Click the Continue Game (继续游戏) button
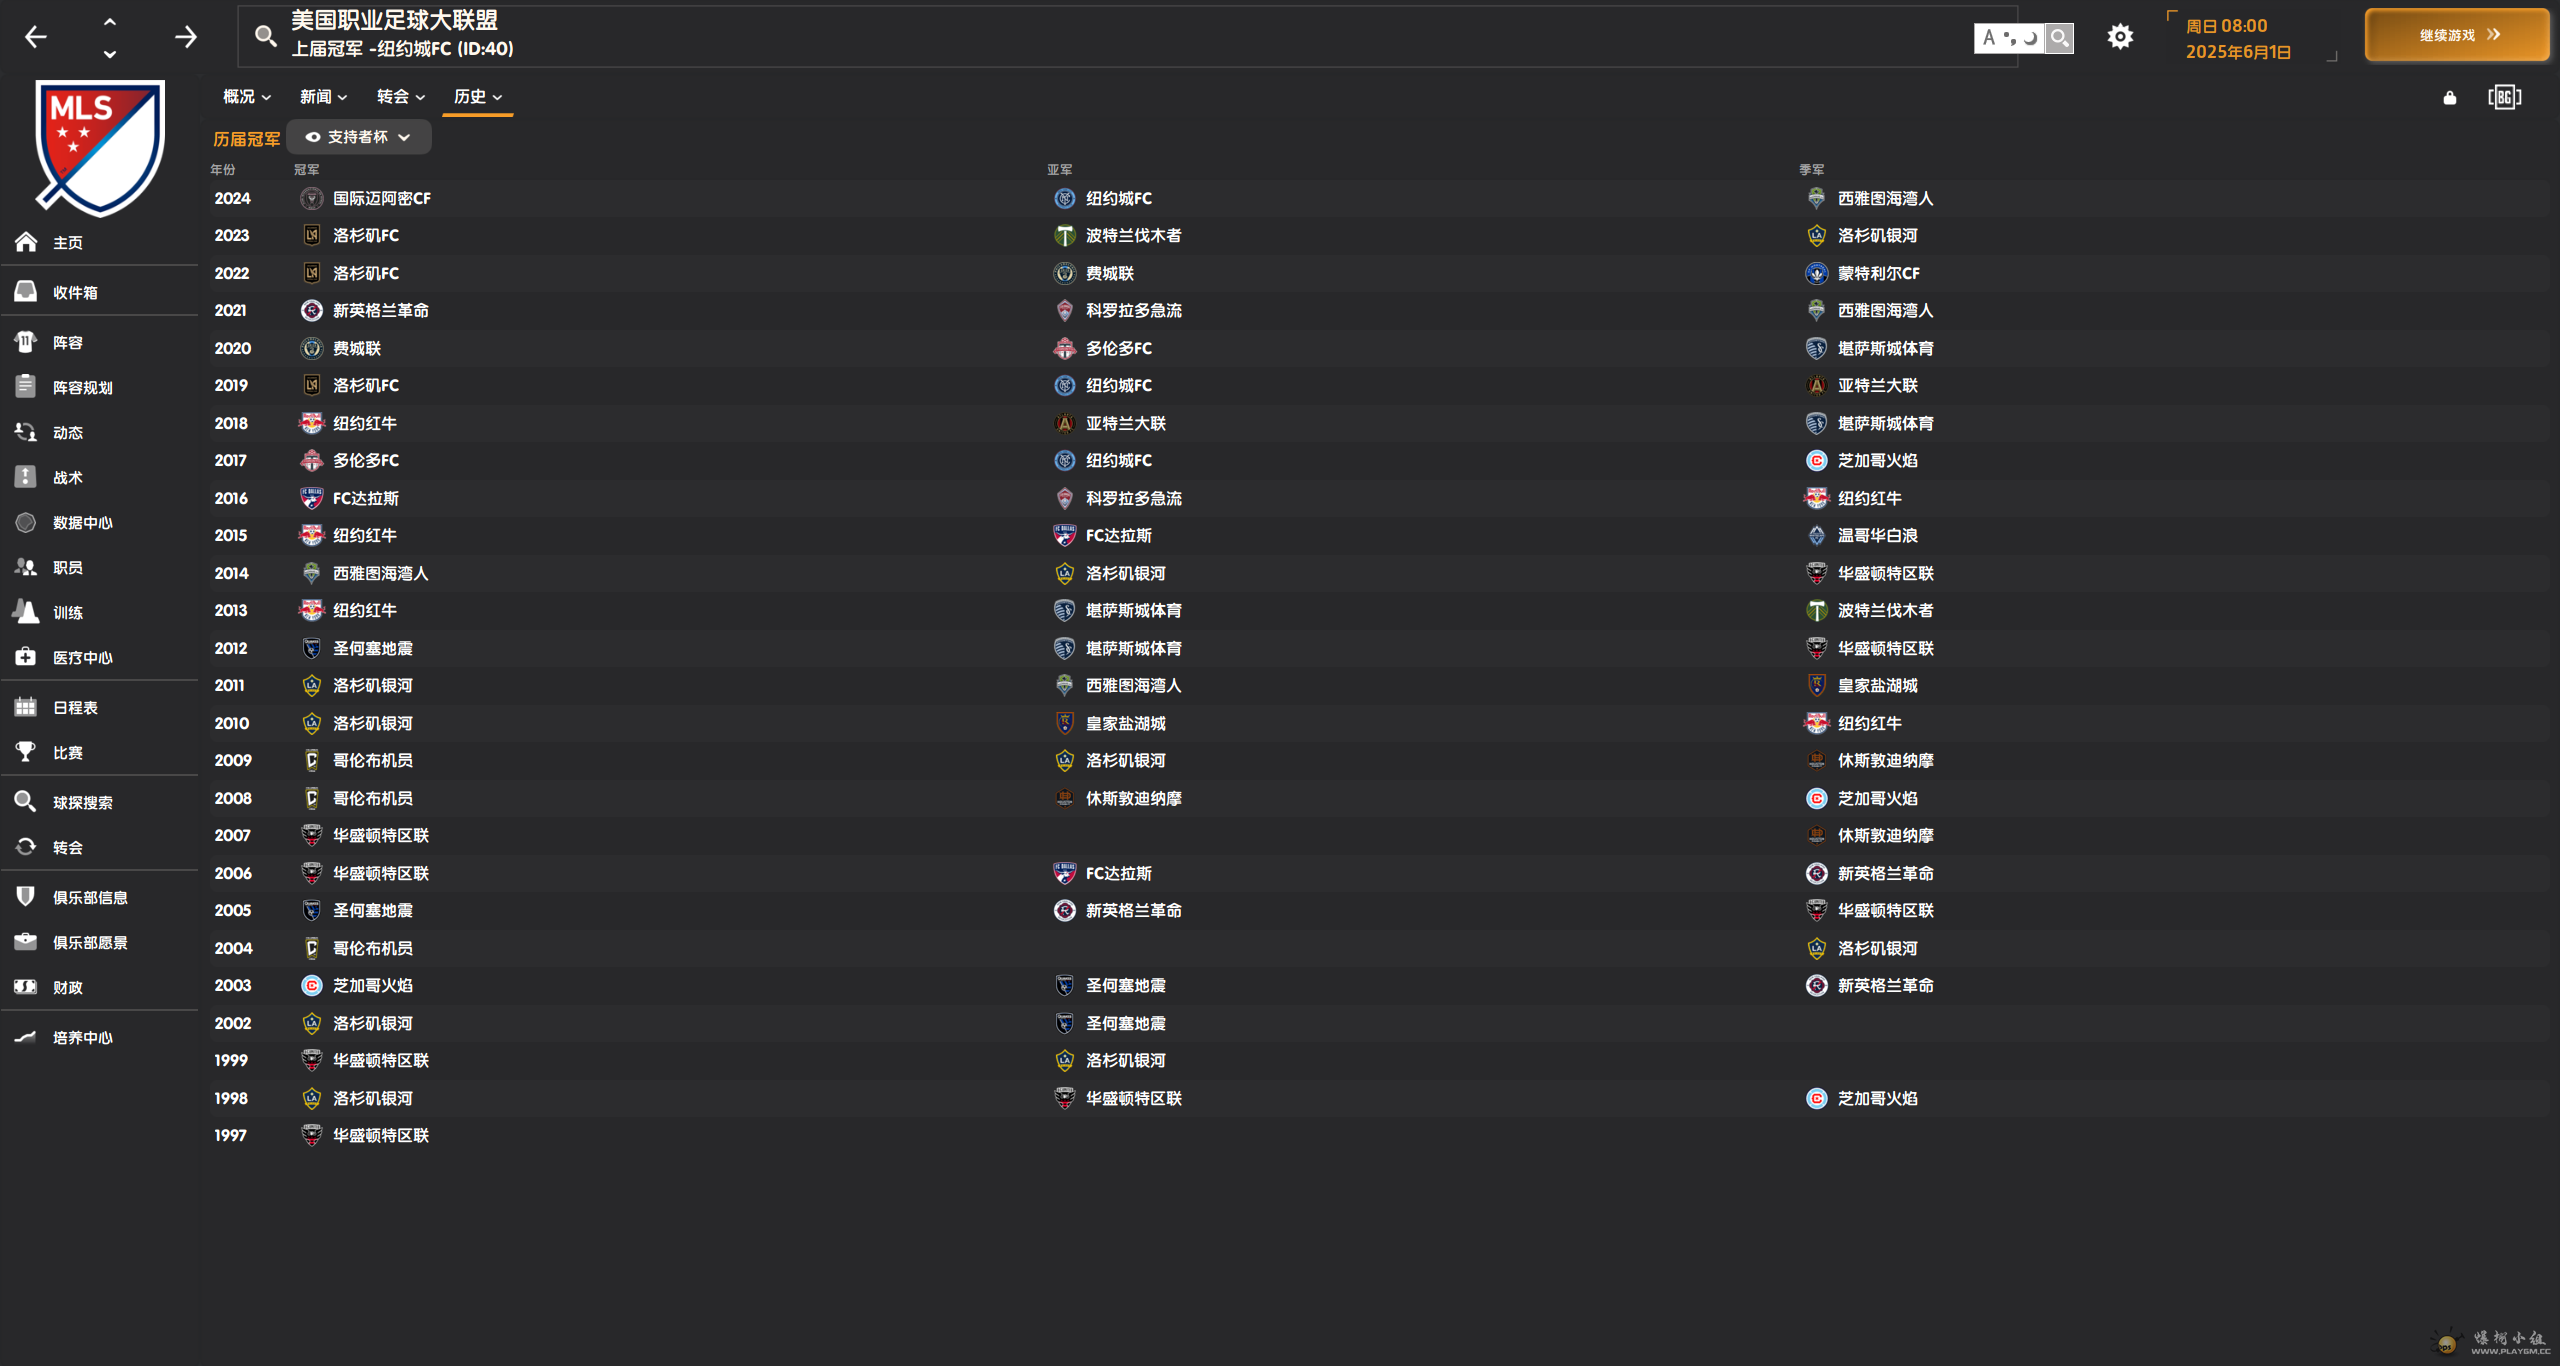The width and height of the screenshot is (2560, 1366). coord(2457,35)
